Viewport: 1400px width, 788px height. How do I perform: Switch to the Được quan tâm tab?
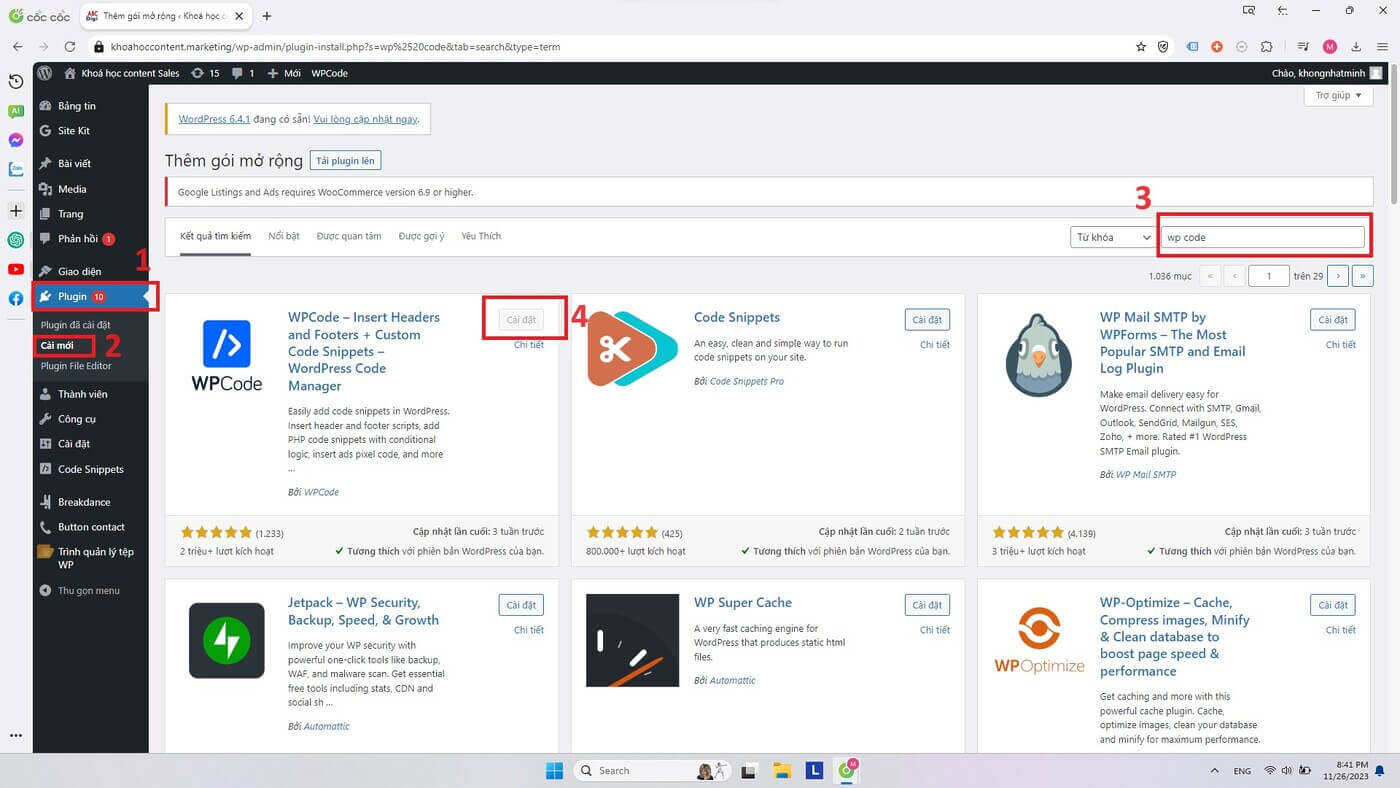349,236
